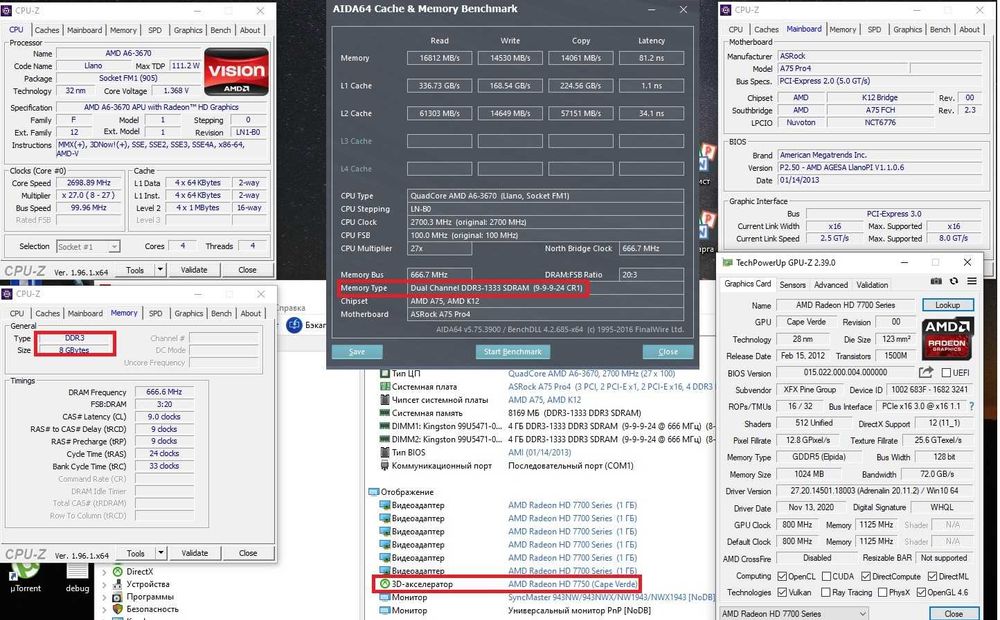
Task: Open the Tools dropdown arrow in CPU-Z Memory window
Action: point(161,553)
